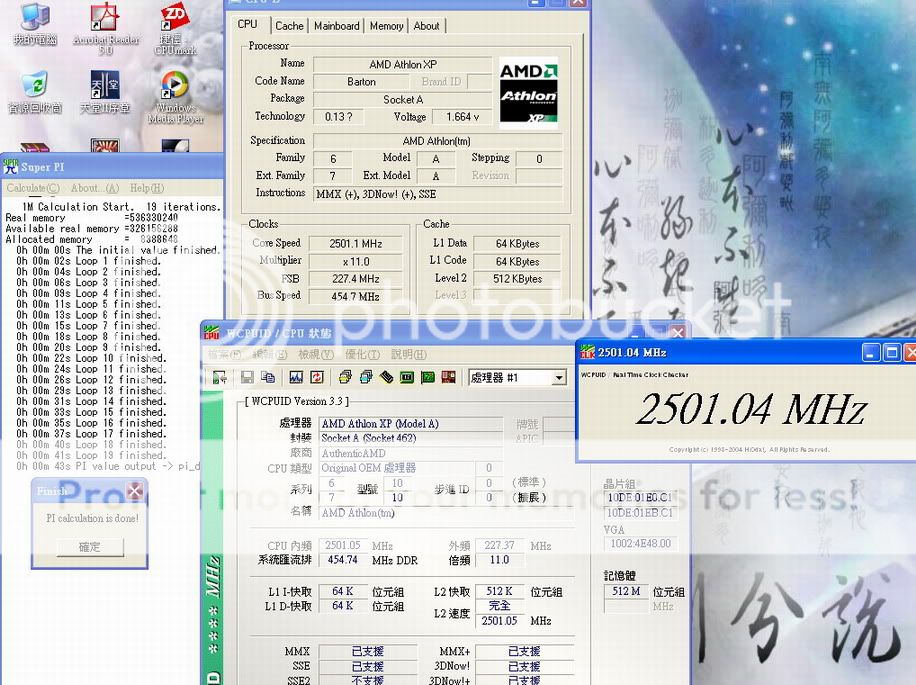Minimize the 2501.04 MHz clock checker window
The image size is (916, 685).
(871, 352)
